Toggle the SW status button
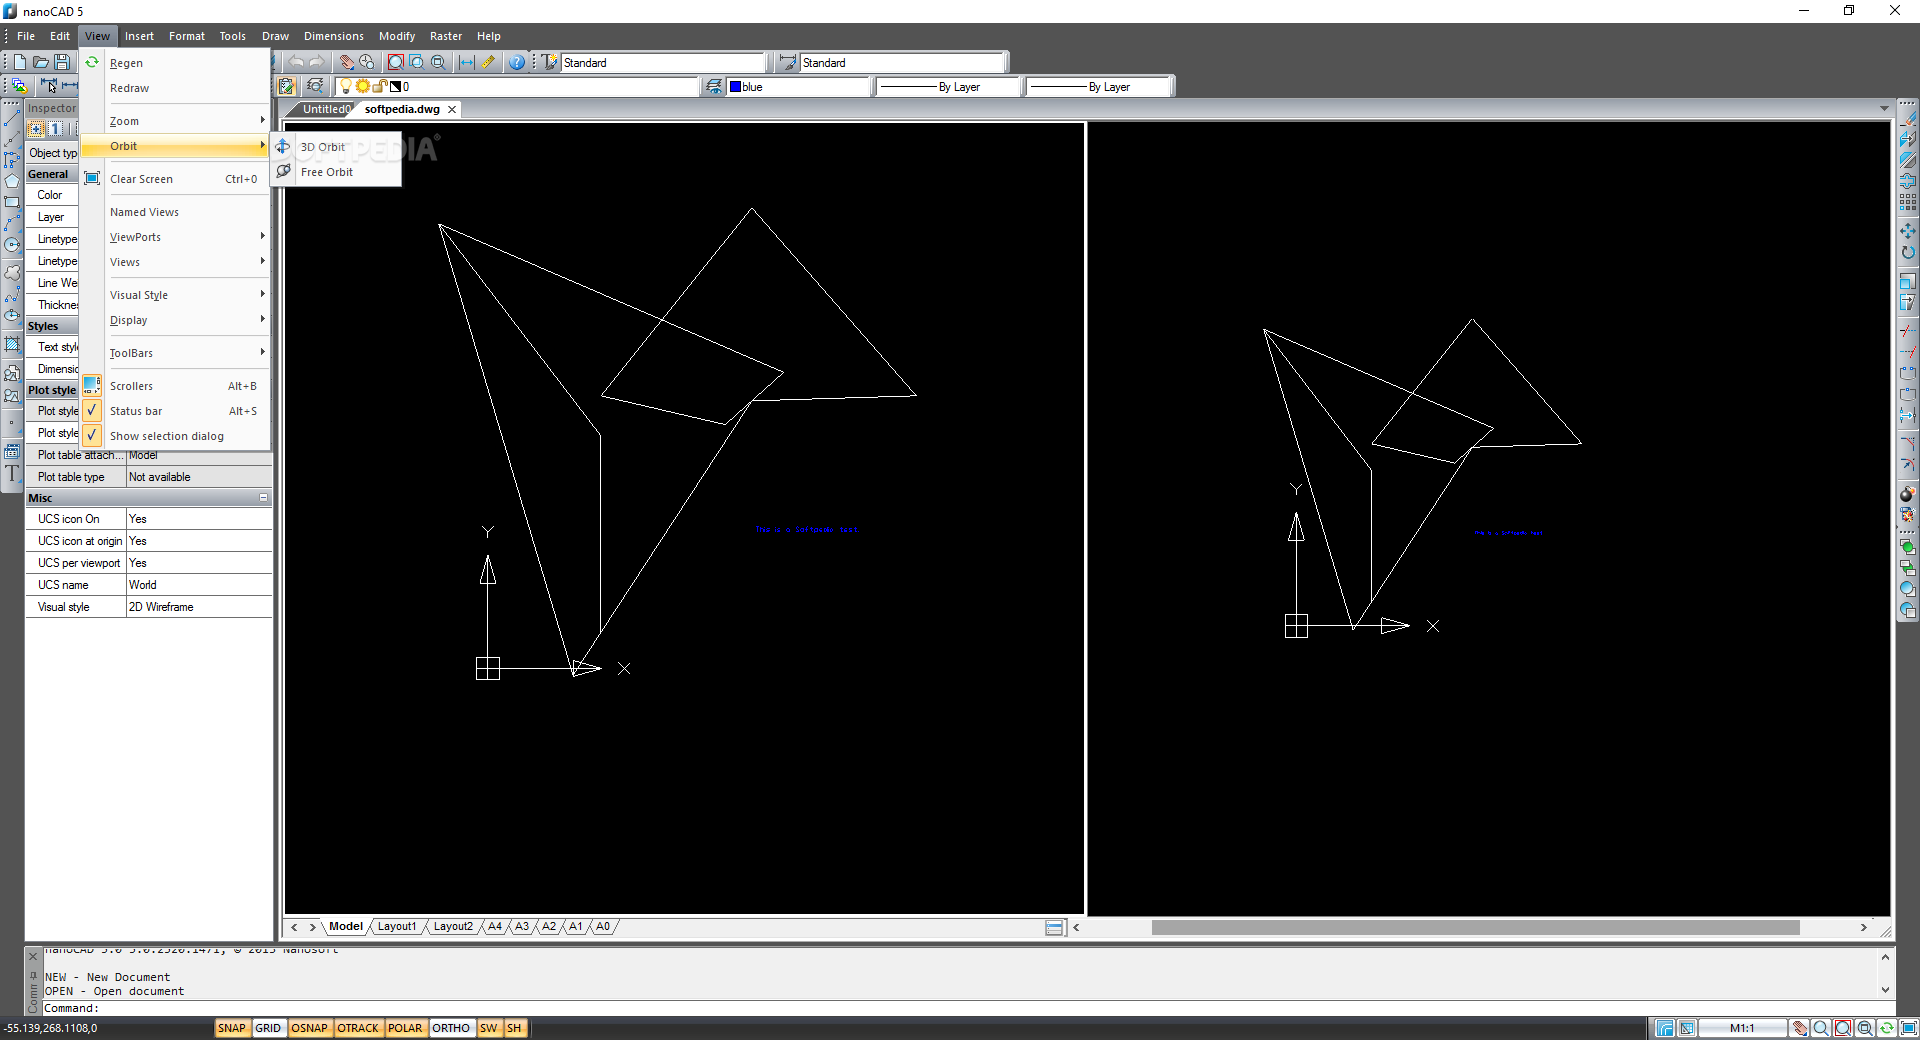 click(488, 1028)
